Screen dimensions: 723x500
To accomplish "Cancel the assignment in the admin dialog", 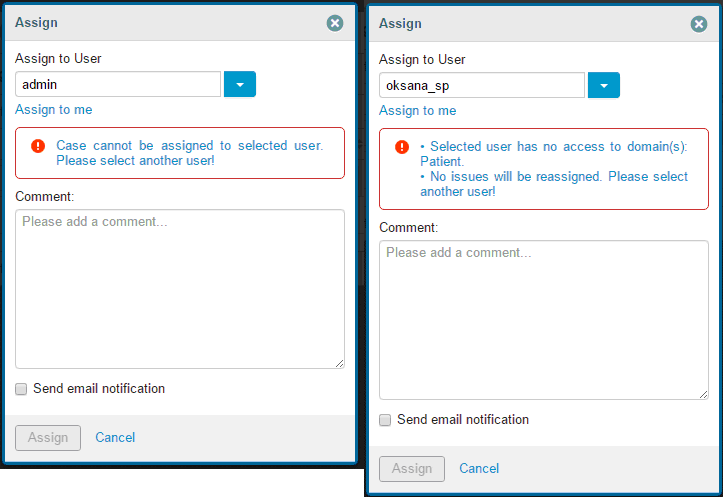I will (x=115, y=437).
